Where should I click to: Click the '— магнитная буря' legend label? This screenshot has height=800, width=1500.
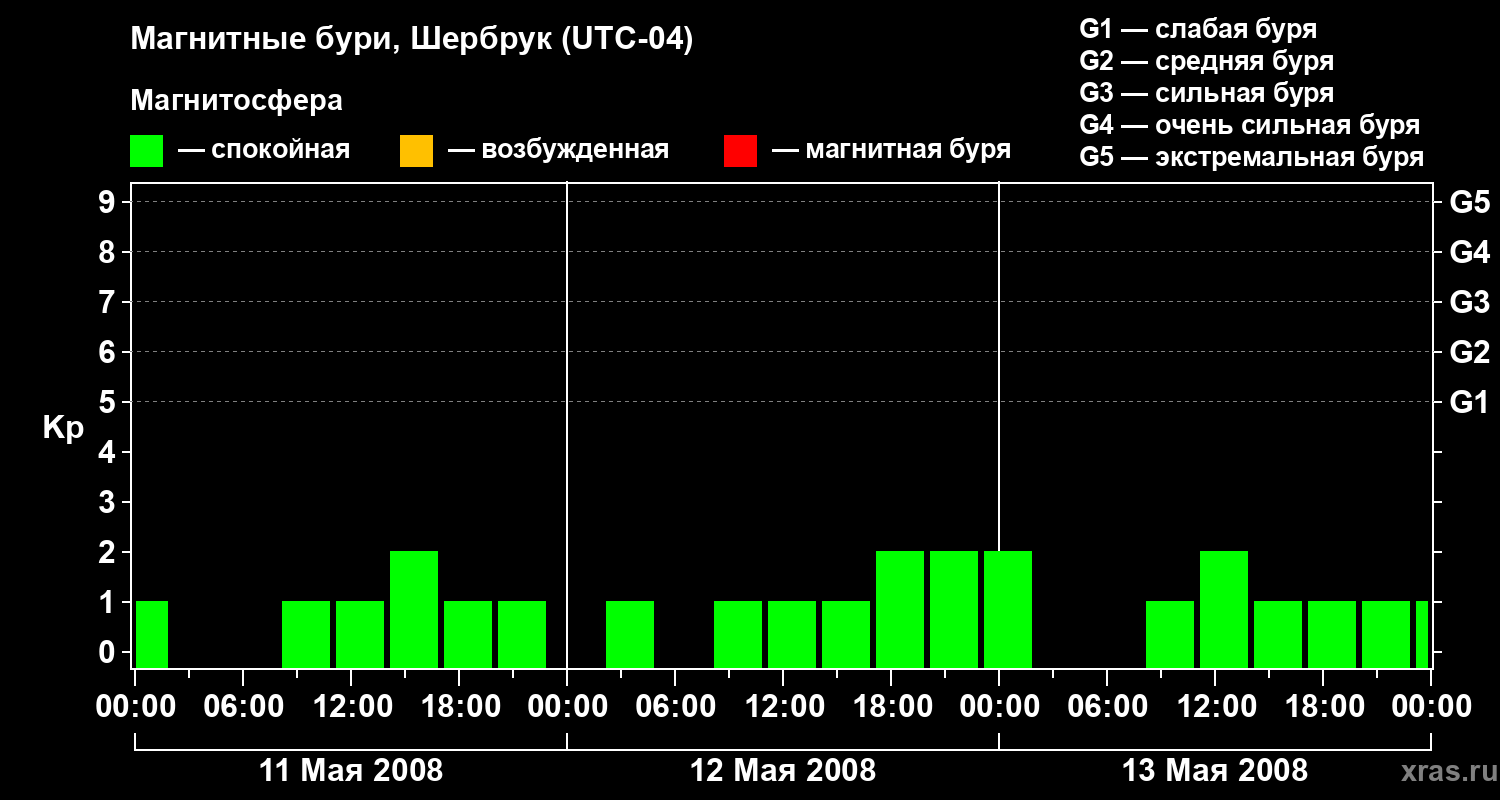coord(891,150)
